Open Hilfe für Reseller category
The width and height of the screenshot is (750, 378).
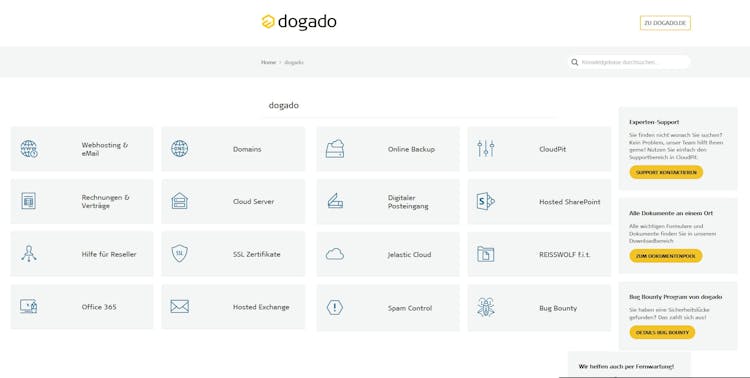point(82,254)
